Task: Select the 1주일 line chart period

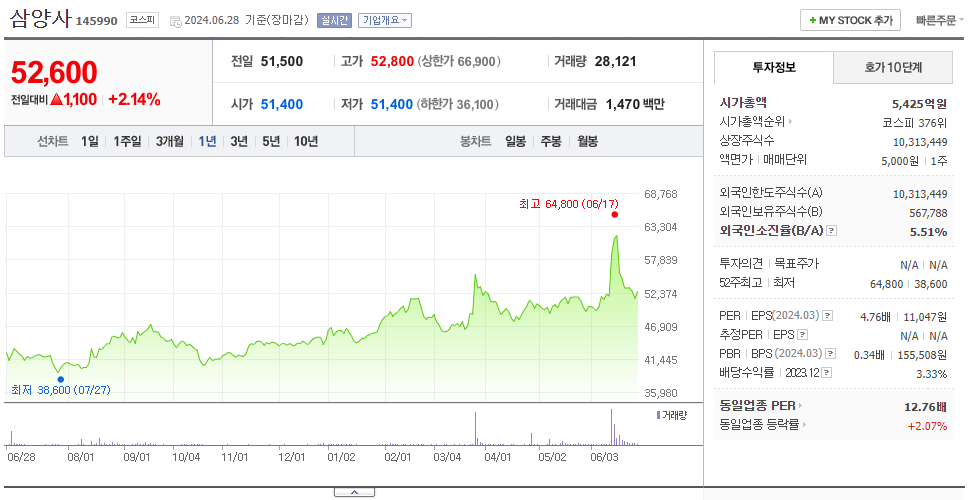Action: pyautogui.click(x=127, y=141)
